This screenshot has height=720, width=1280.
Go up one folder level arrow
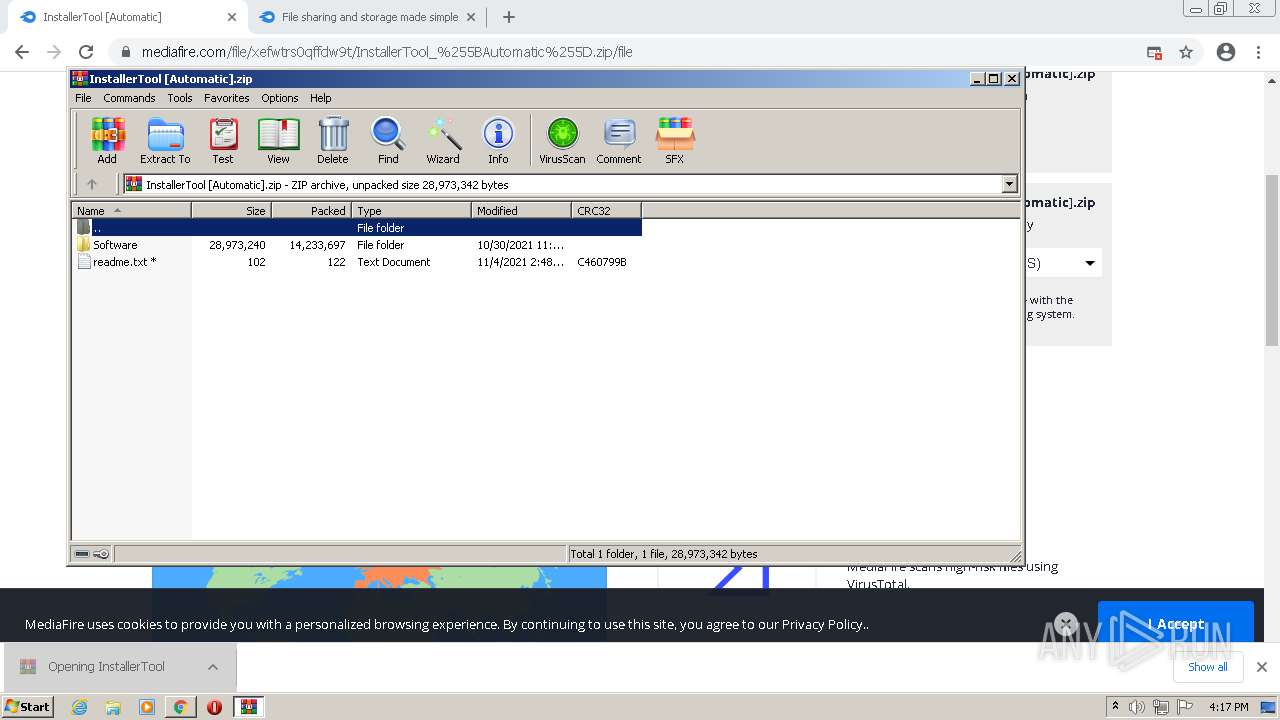click(92, 184)
